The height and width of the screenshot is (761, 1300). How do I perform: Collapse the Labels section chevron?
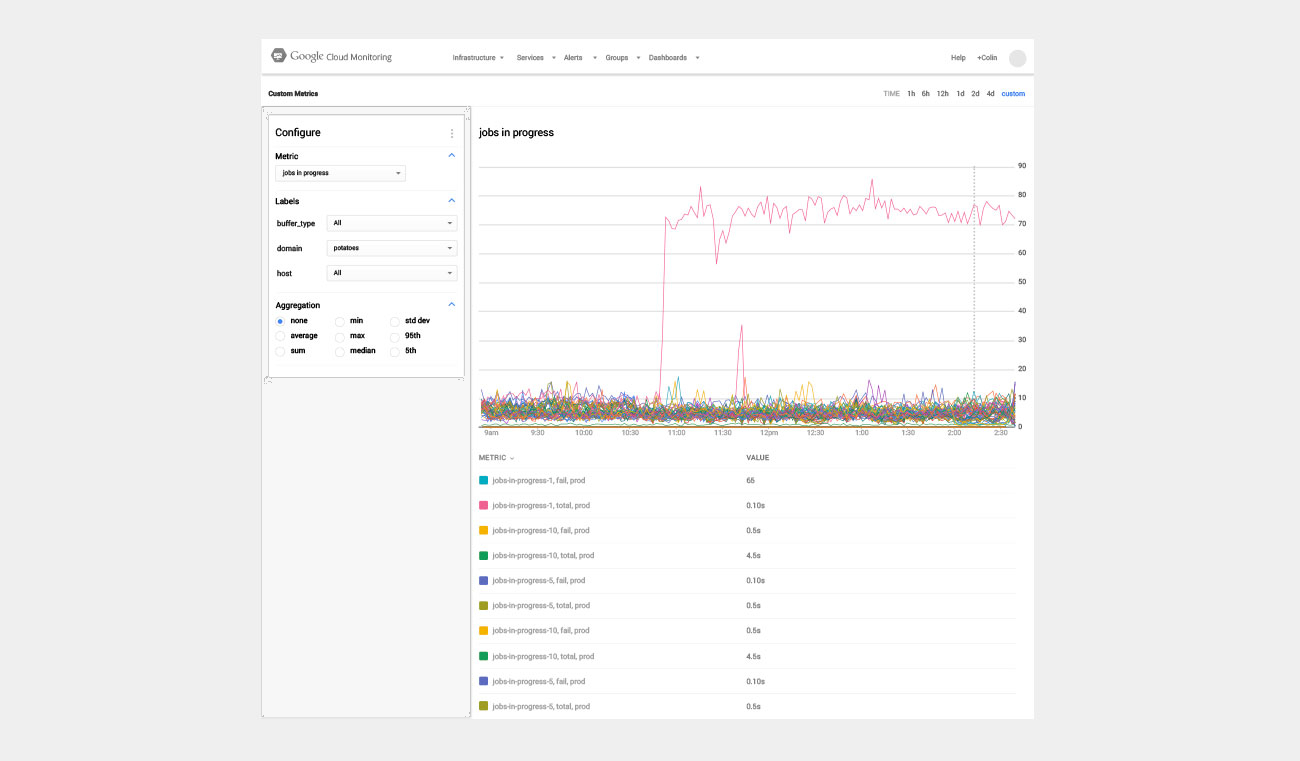click(451, 201)
